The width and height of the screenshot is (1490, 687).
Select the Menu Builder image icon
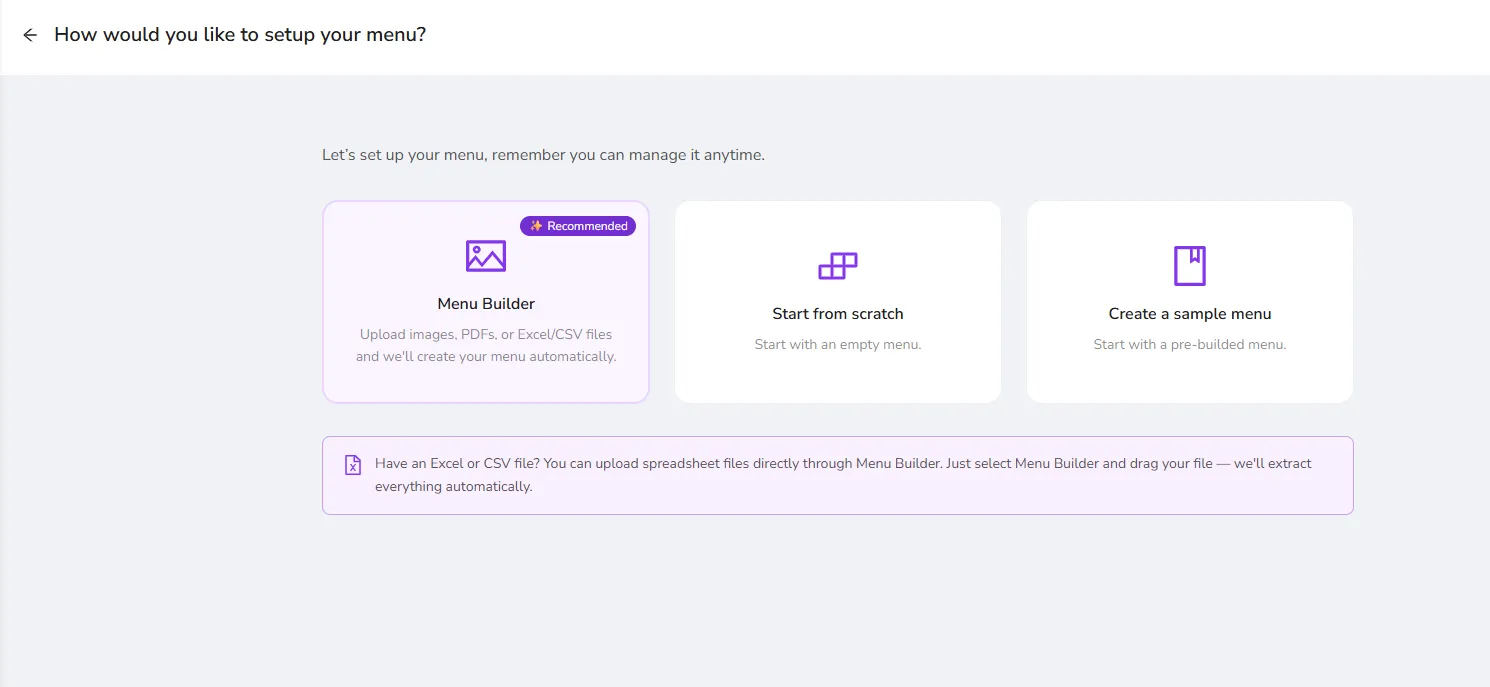pos(486,256)
